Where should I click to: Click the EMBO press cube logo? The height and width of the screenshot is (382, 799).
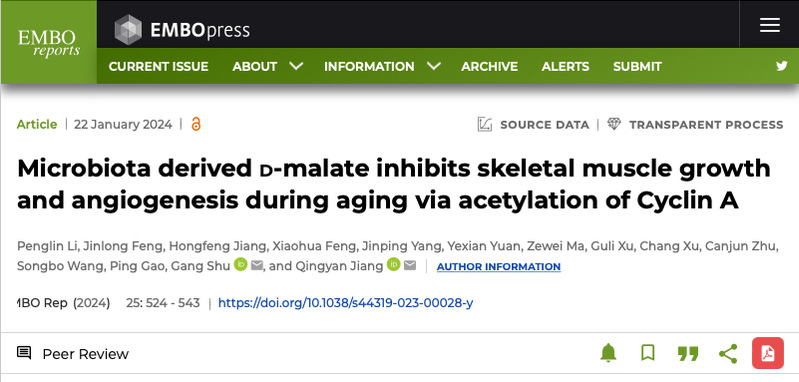coord(128,30)
